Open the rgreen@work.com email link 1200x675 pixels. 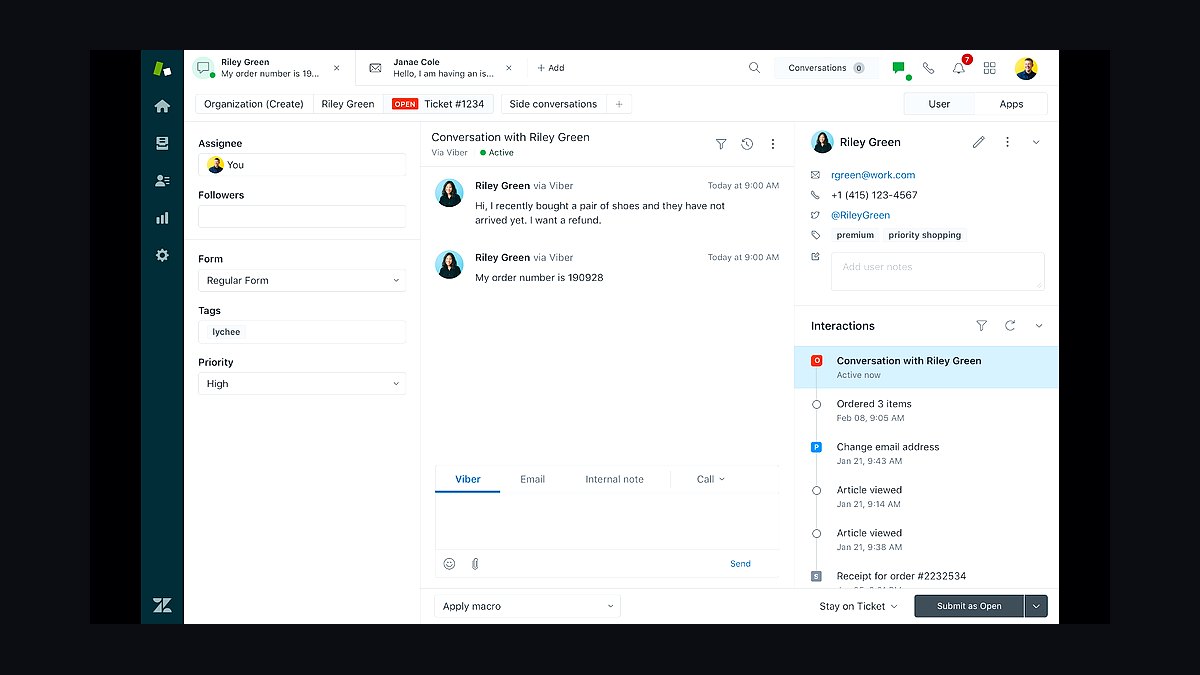click(x=873, y=175)
